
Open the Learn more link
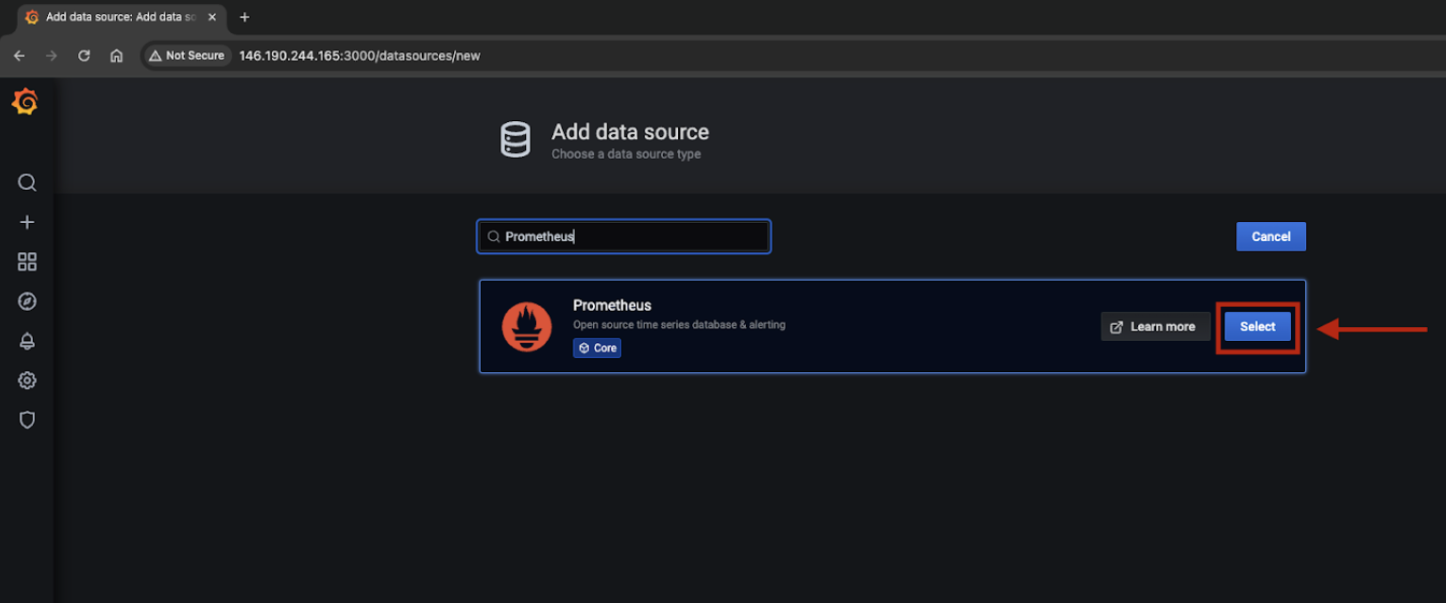tap(1154, 327)
